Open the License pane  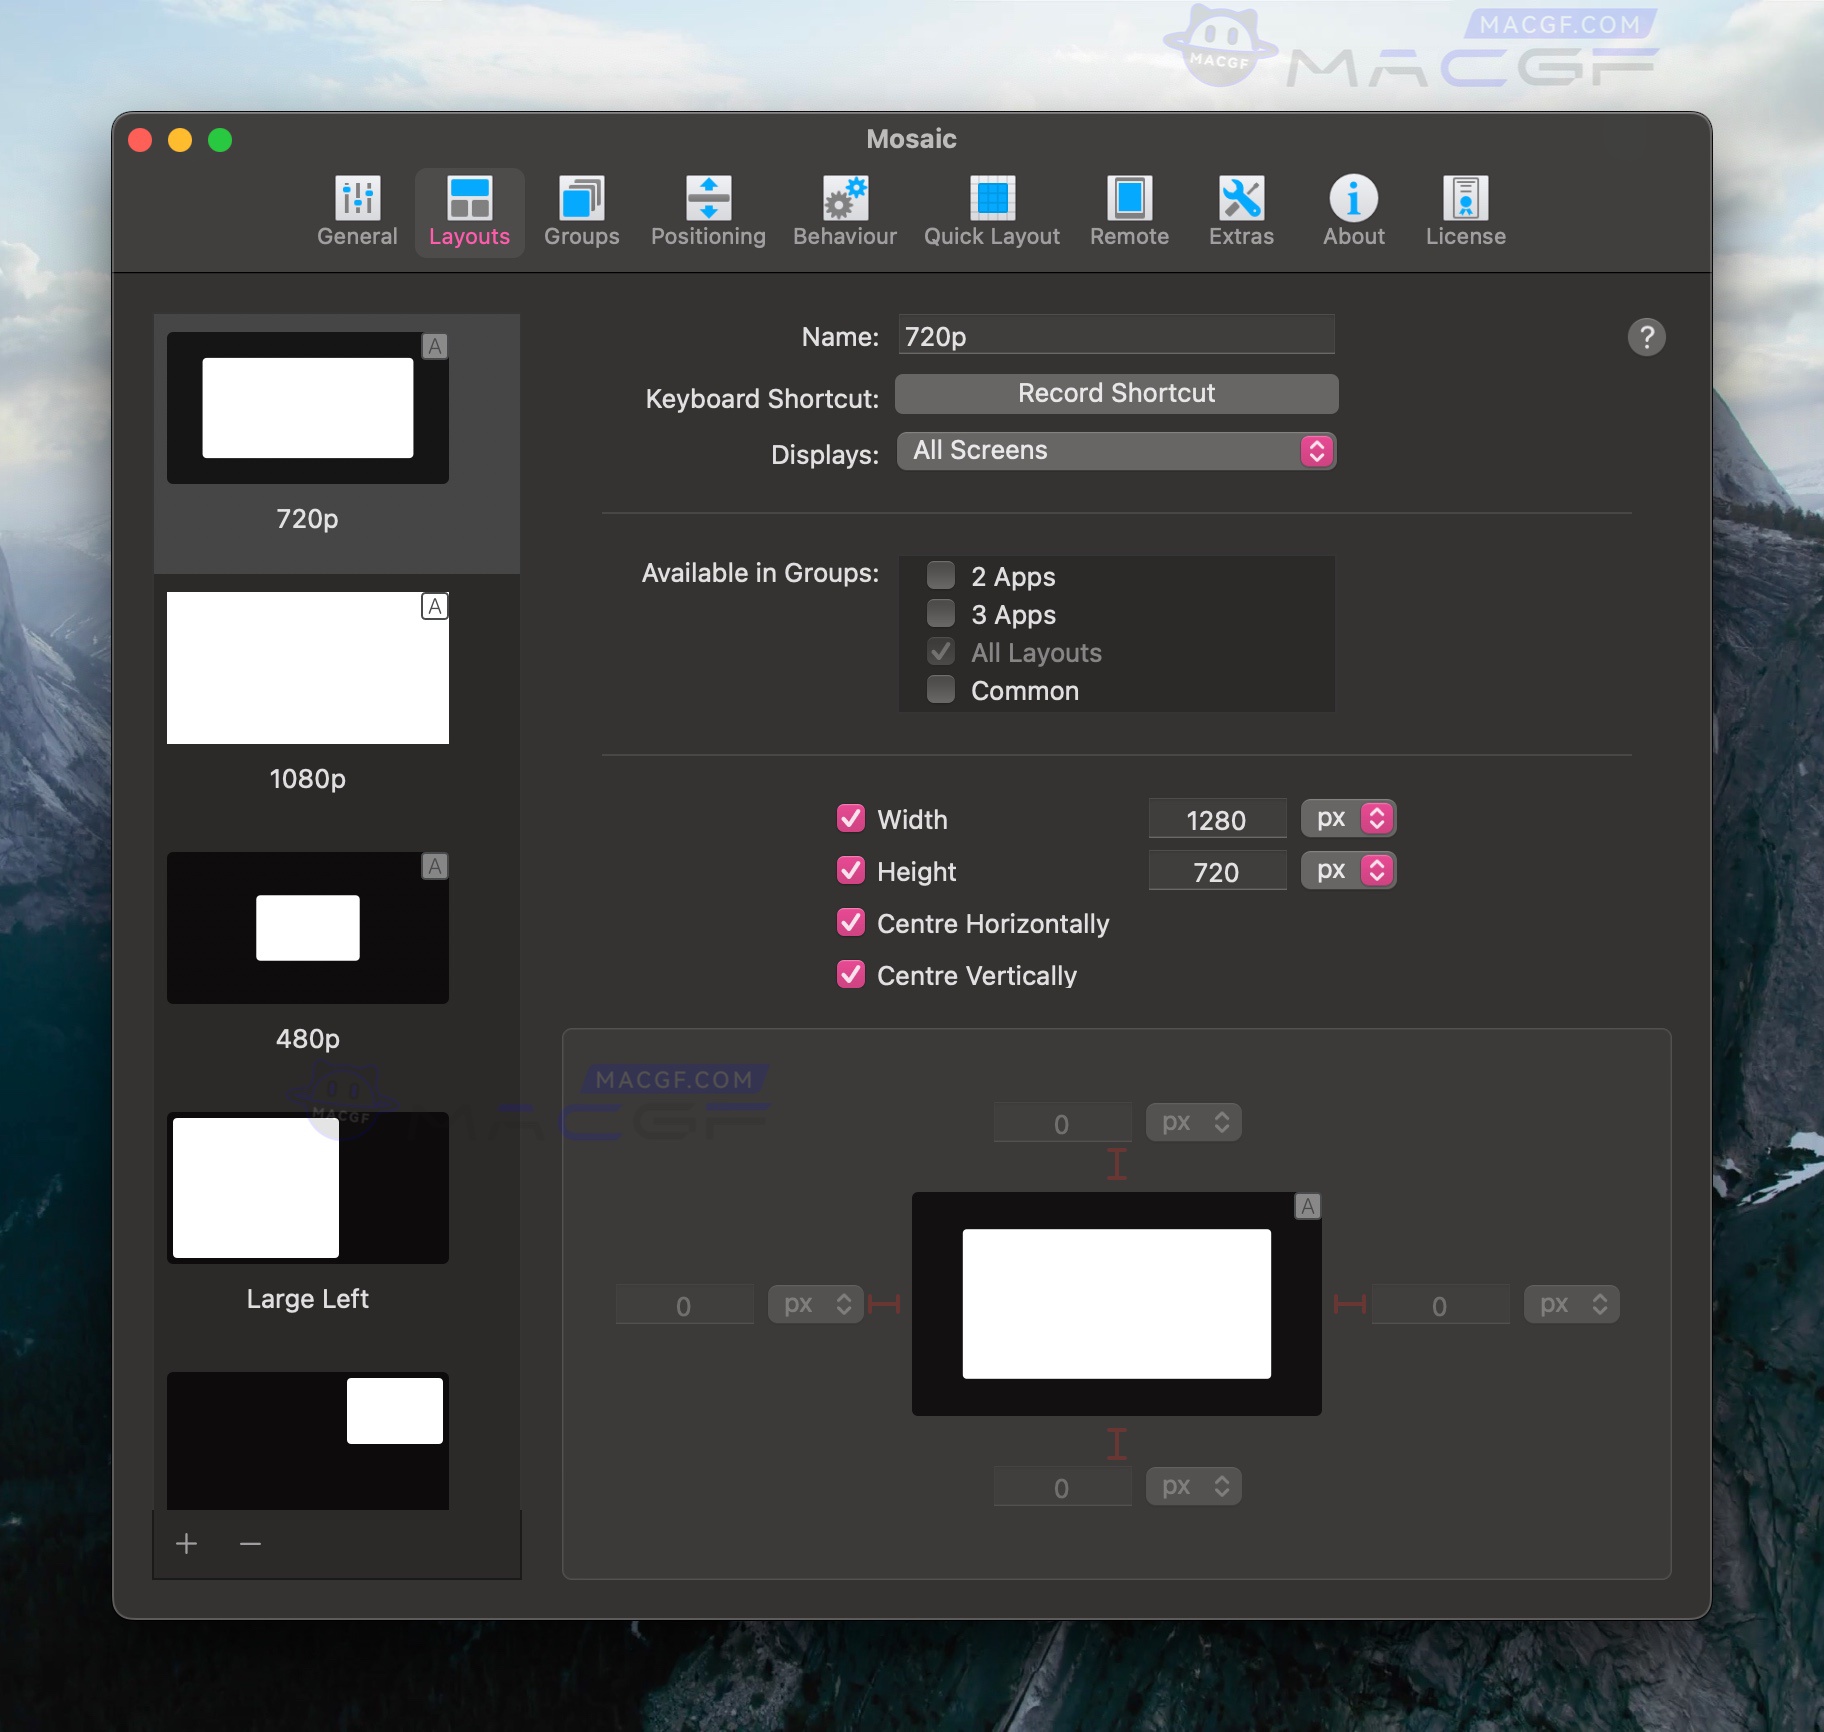(x=1465, y=200)
